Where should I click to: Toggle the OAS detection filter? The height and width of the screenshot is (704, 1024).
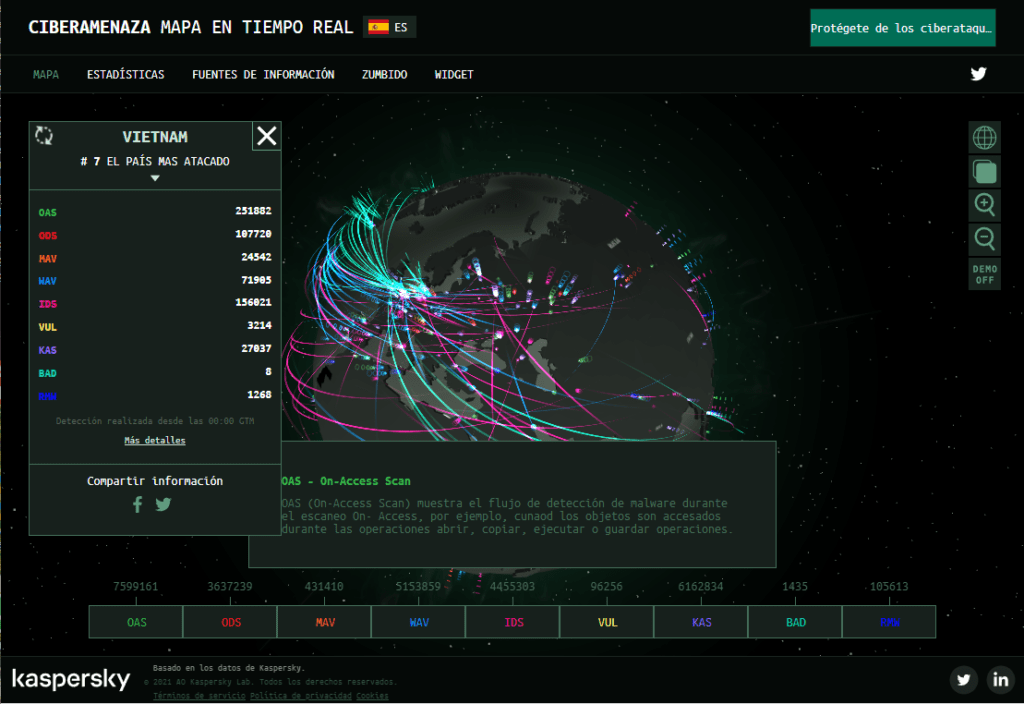[136, 622]
